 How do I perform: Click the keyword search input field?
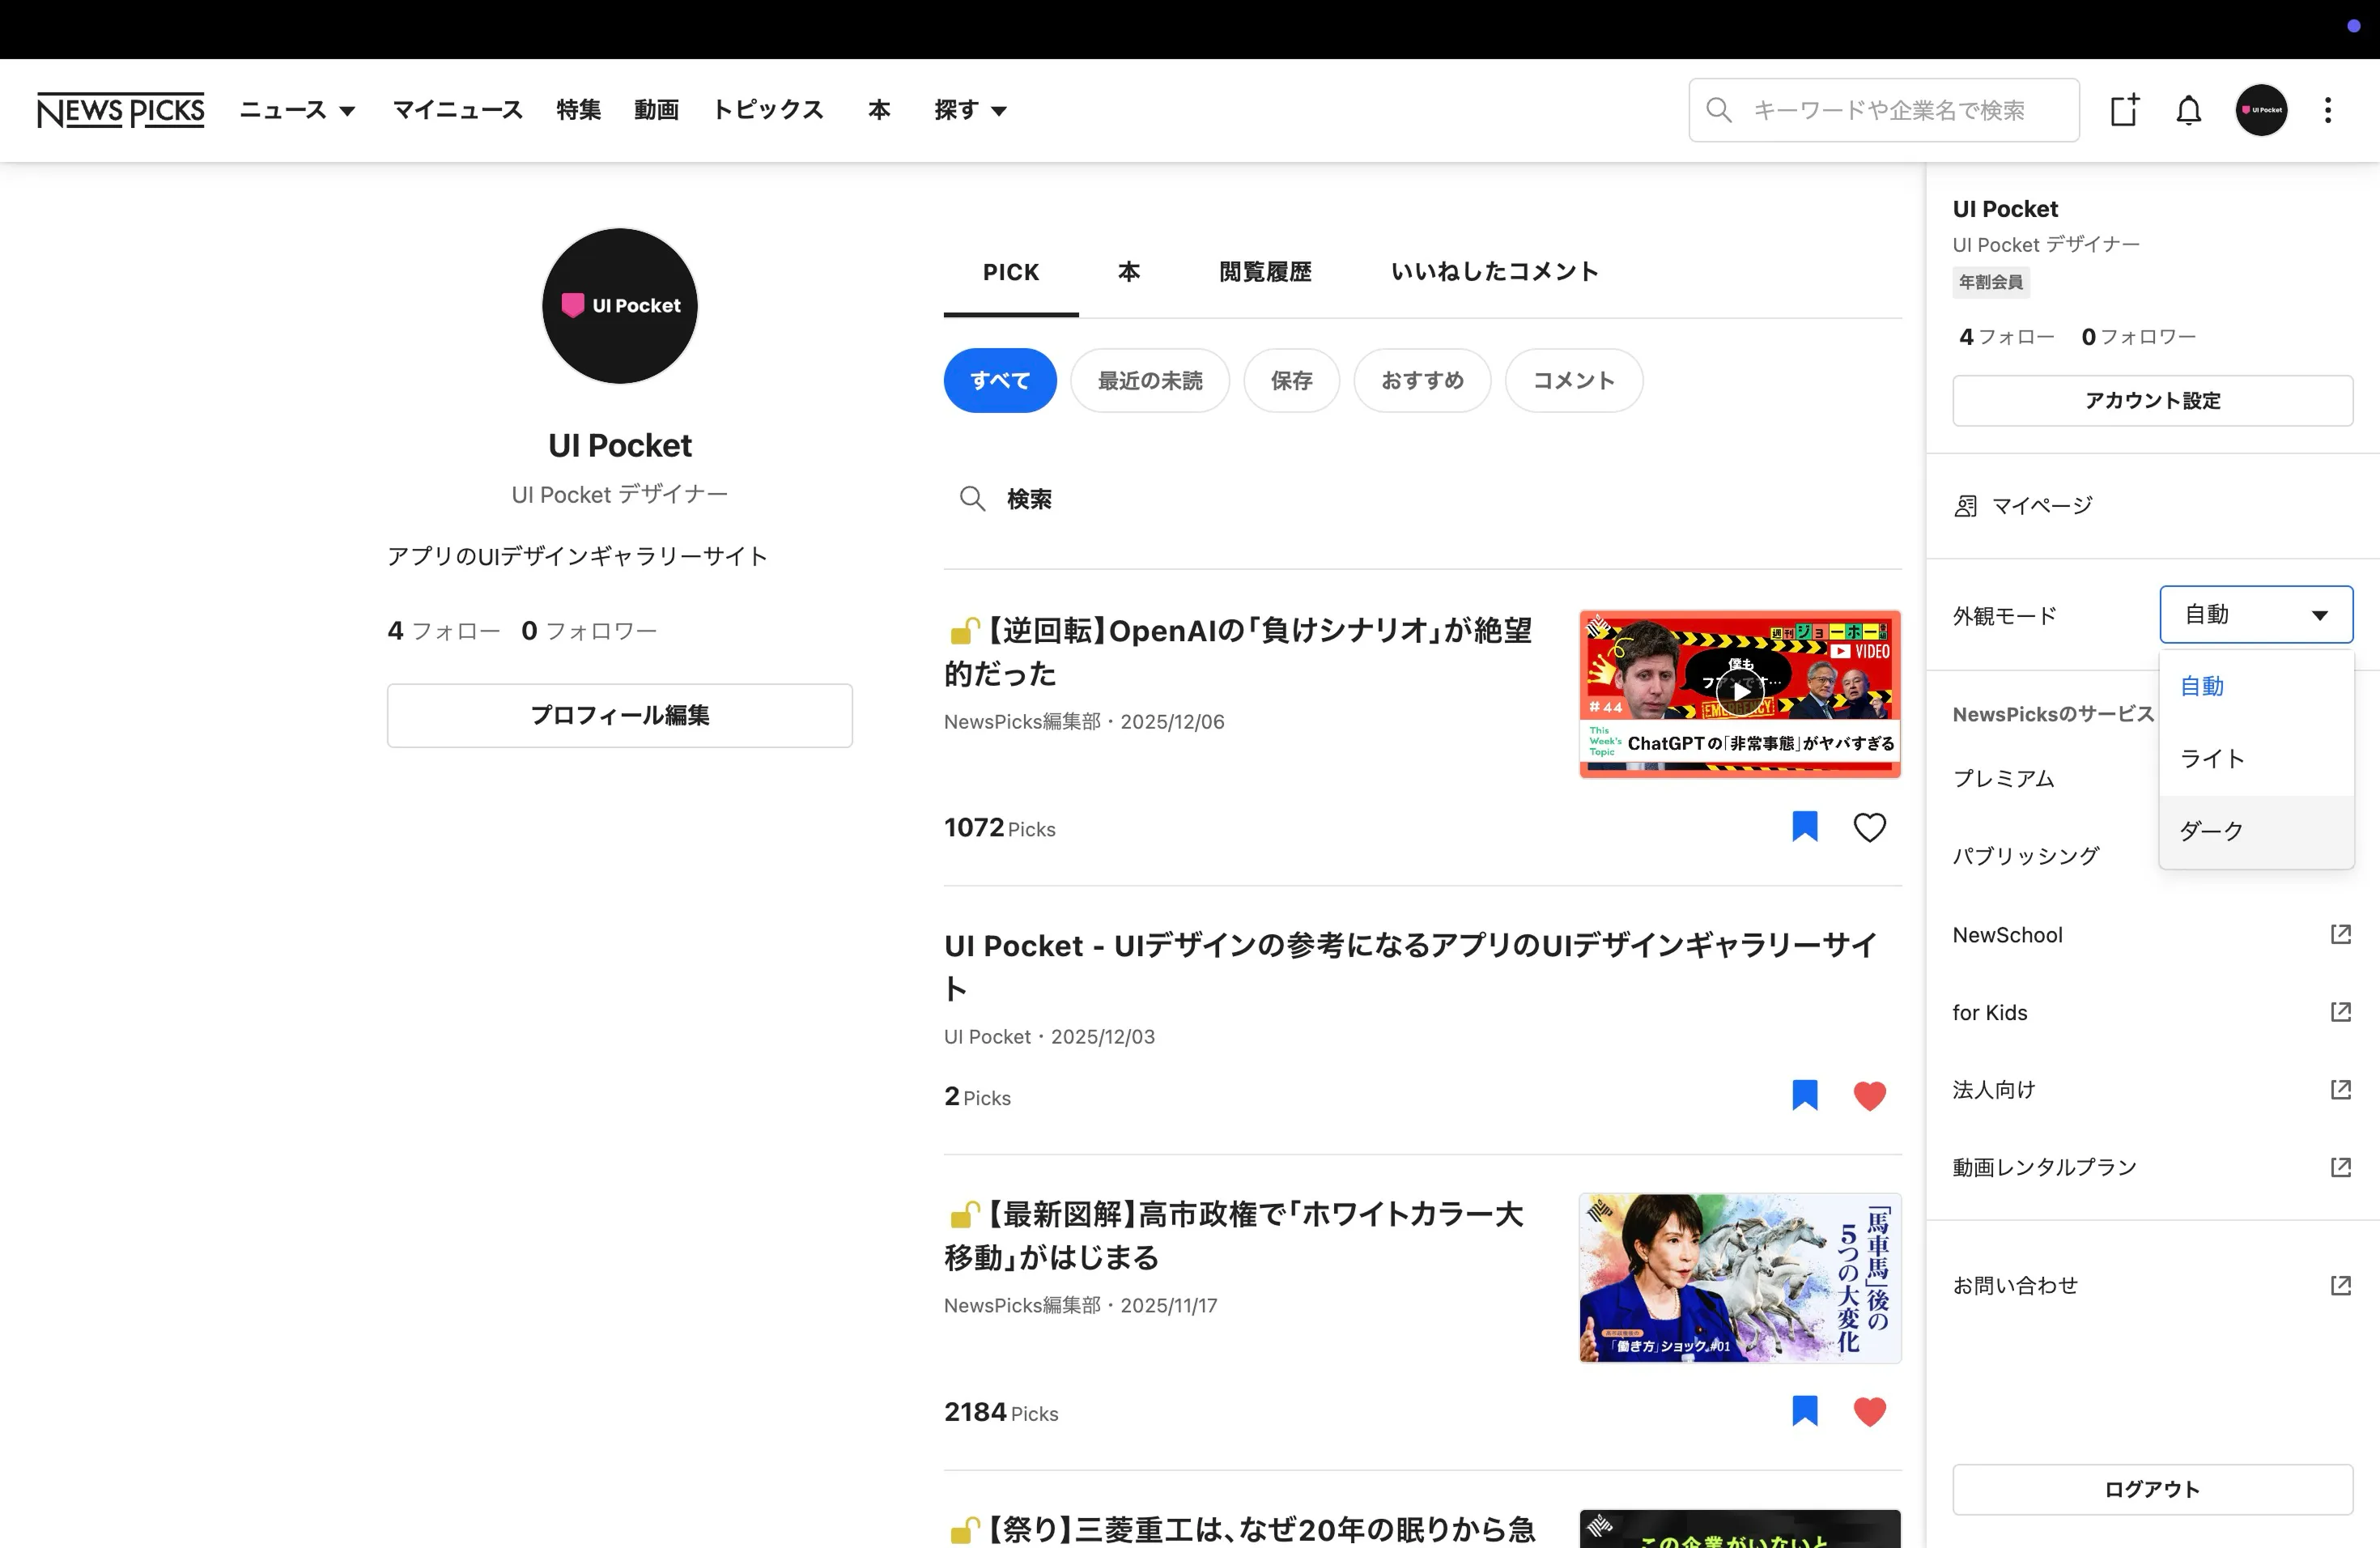click(1884, 110)
